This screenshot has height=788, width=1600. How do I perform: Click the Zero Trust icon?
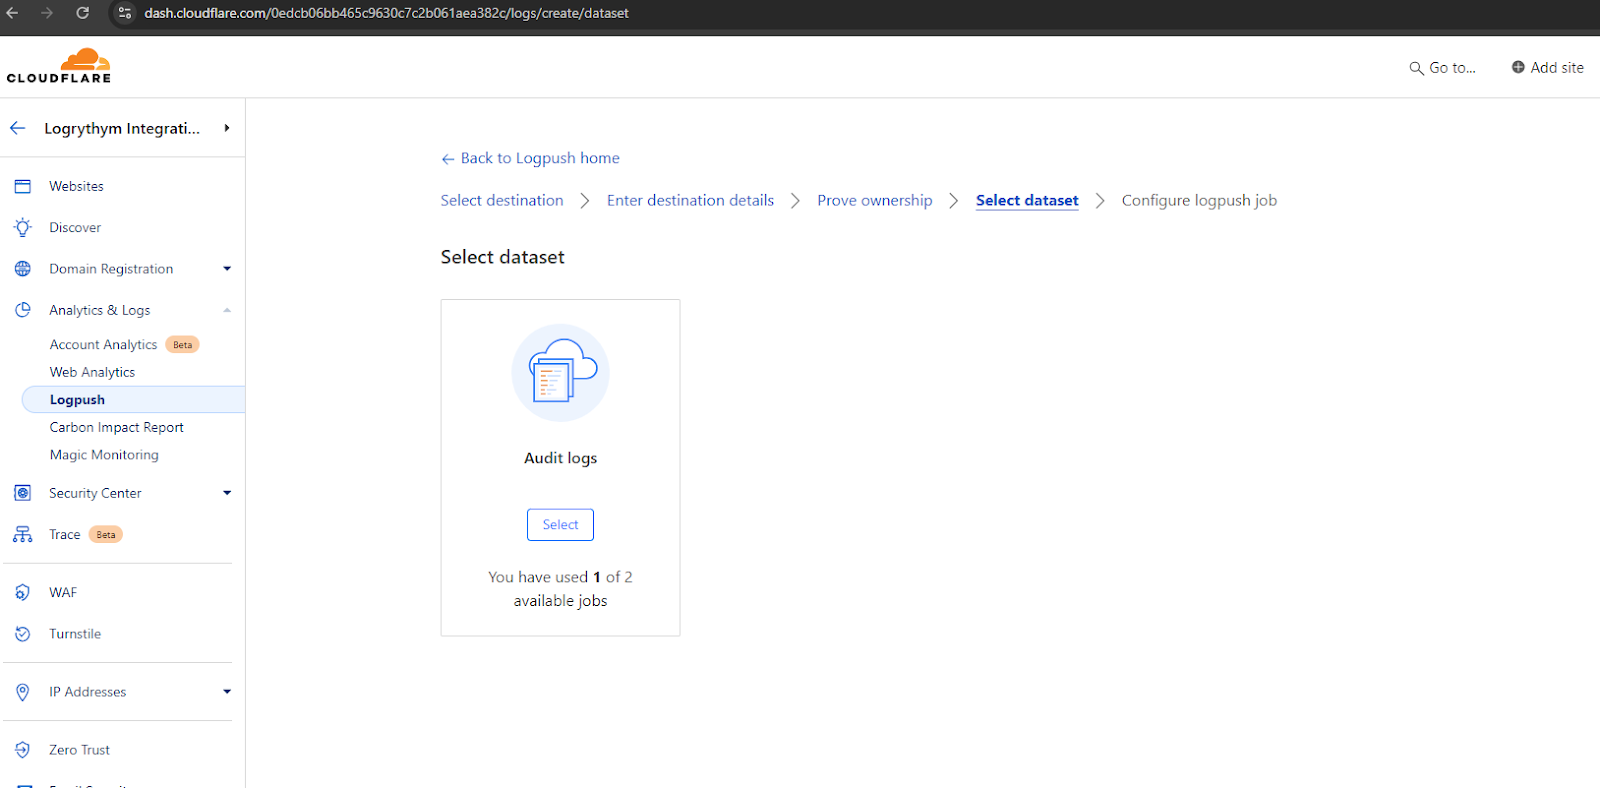(x=23, y=750)
